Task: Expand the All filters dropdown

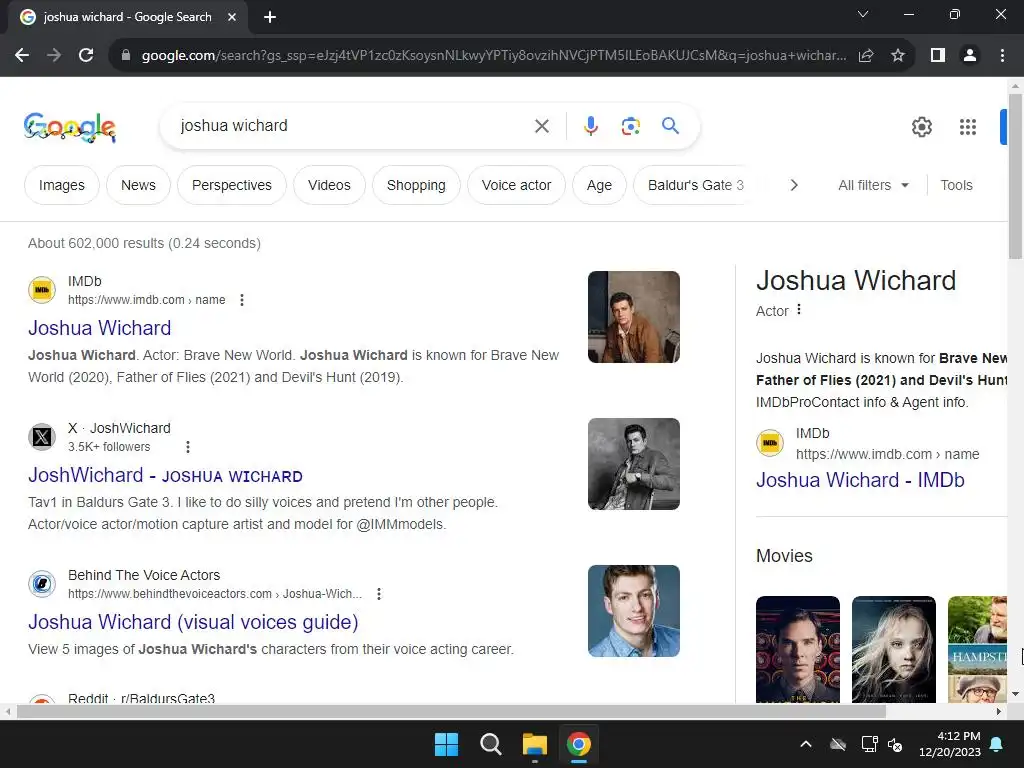Action: 873,185
